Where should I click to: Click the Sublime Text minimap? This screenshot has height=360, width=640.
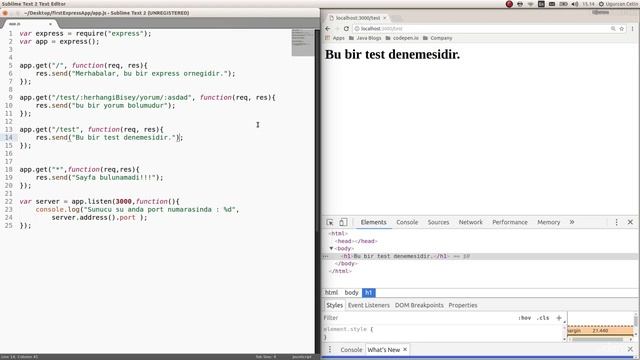303,42
